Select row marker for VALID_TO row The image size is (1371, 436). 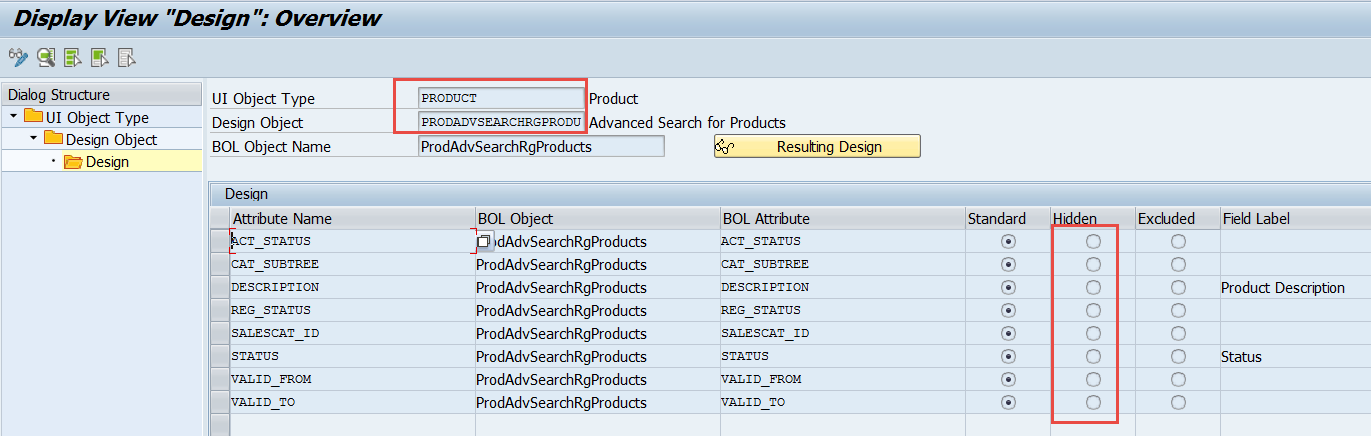[x=220, y=402]
